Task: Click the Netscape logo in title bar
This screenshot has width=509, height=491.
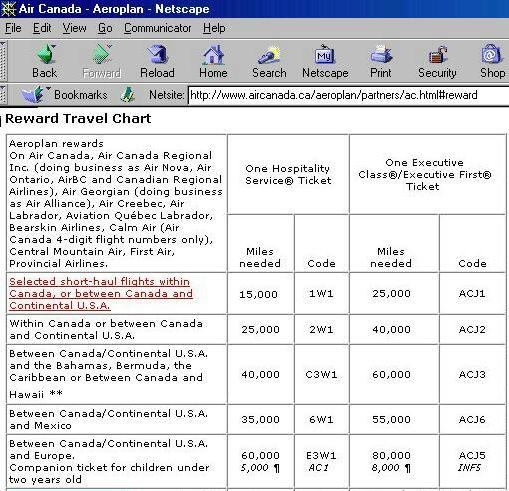Action: [x=8, y=9]
